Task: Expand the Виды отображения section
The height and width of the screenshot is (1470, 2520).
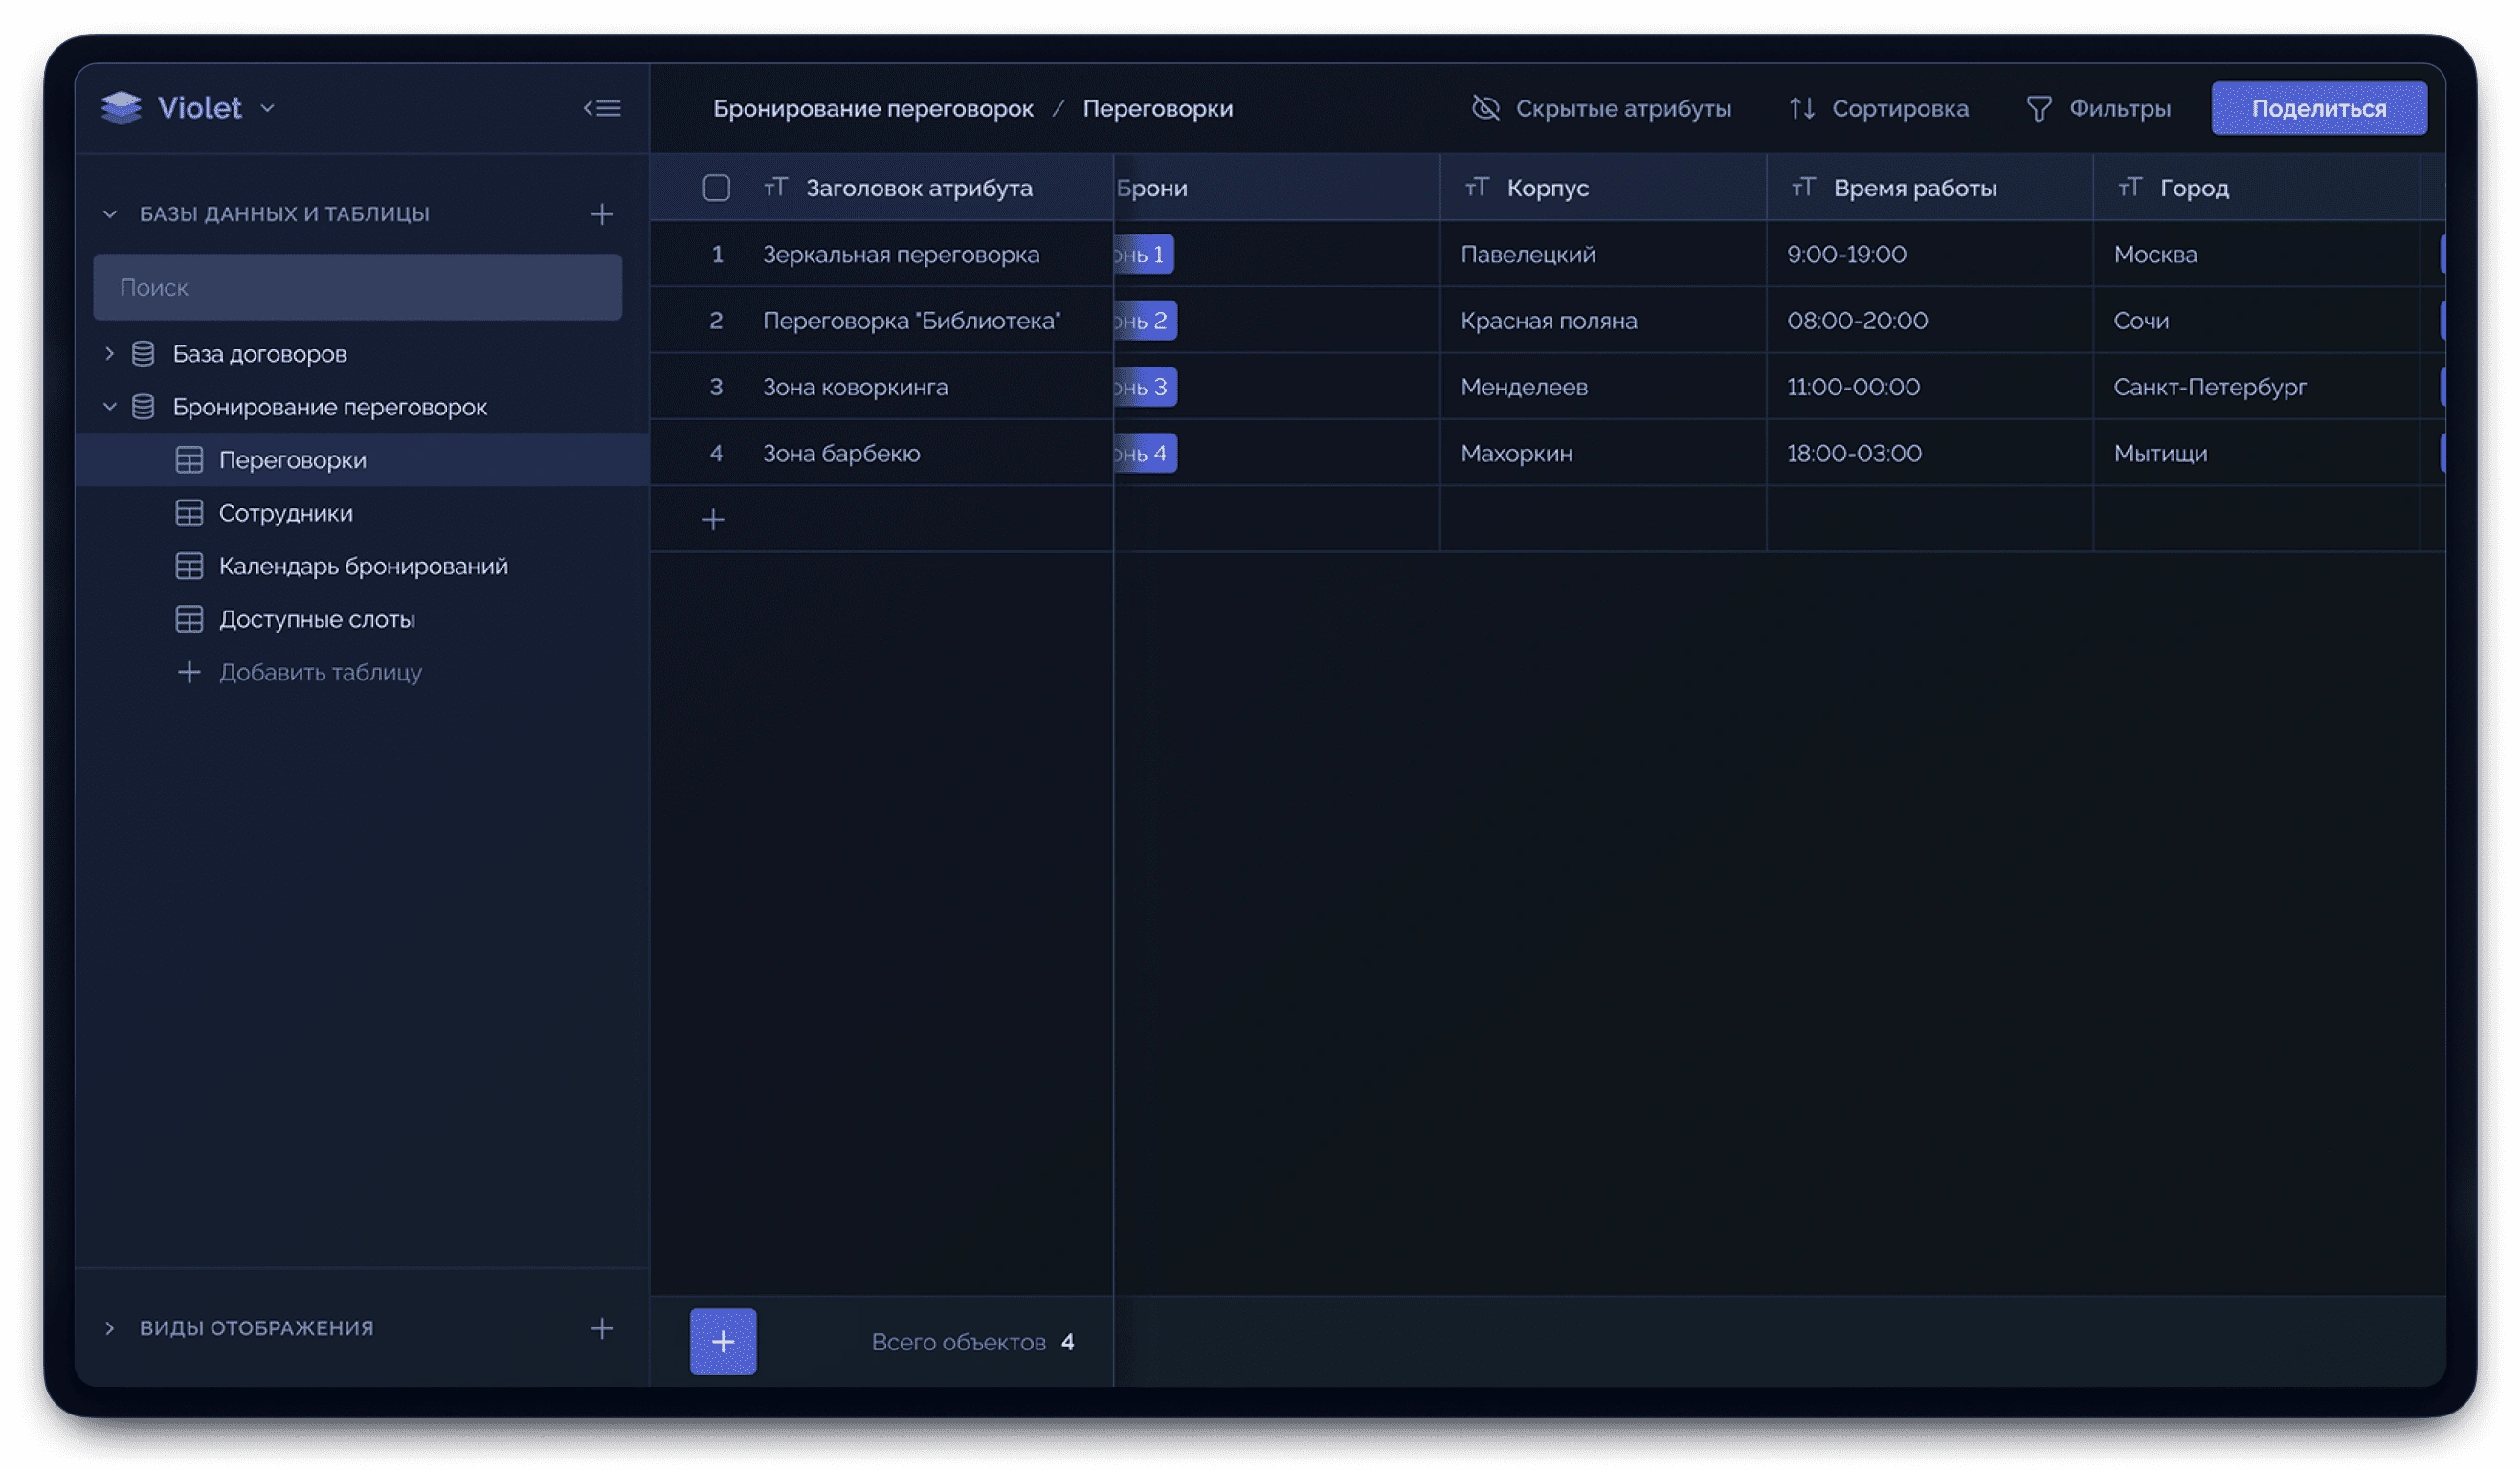Action: 109,1328
